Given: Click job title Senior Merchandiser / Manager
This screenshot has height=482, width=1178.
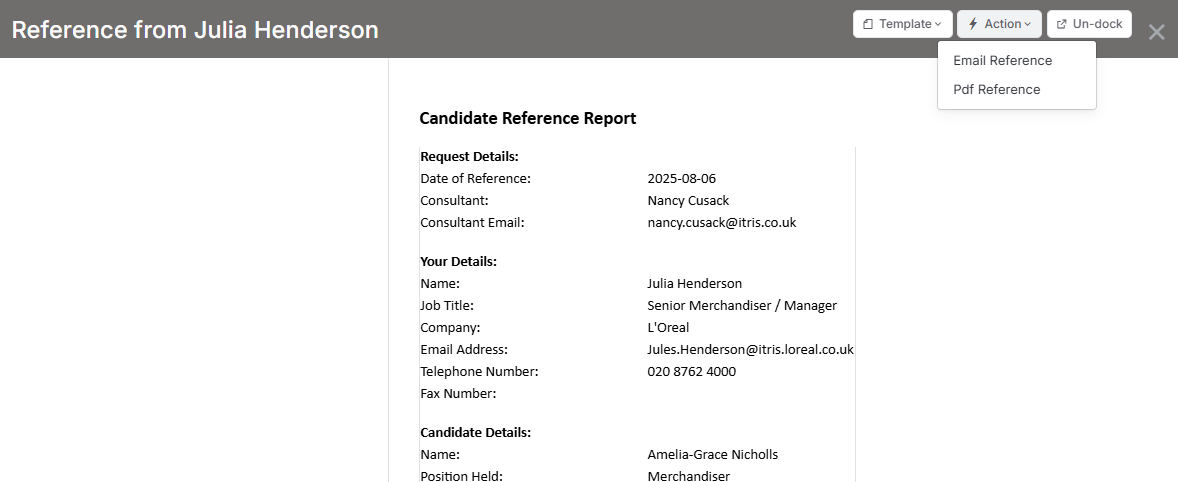Looking at the screenshot, I should tap(742, 306).
